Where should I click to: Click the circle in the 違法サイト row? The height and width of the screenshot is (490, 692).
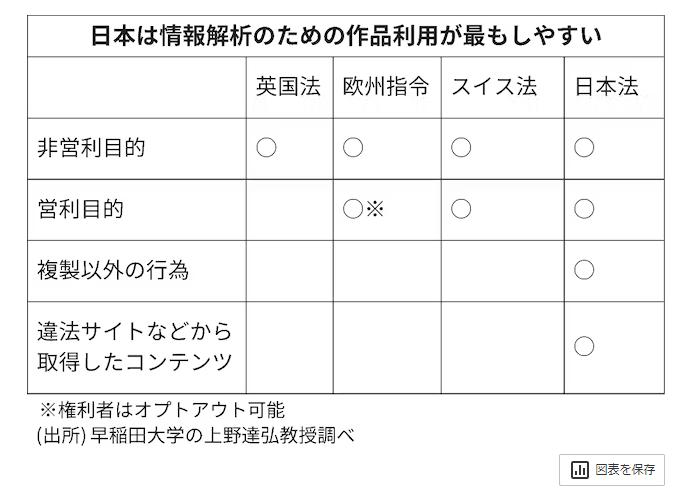point(584,346)
